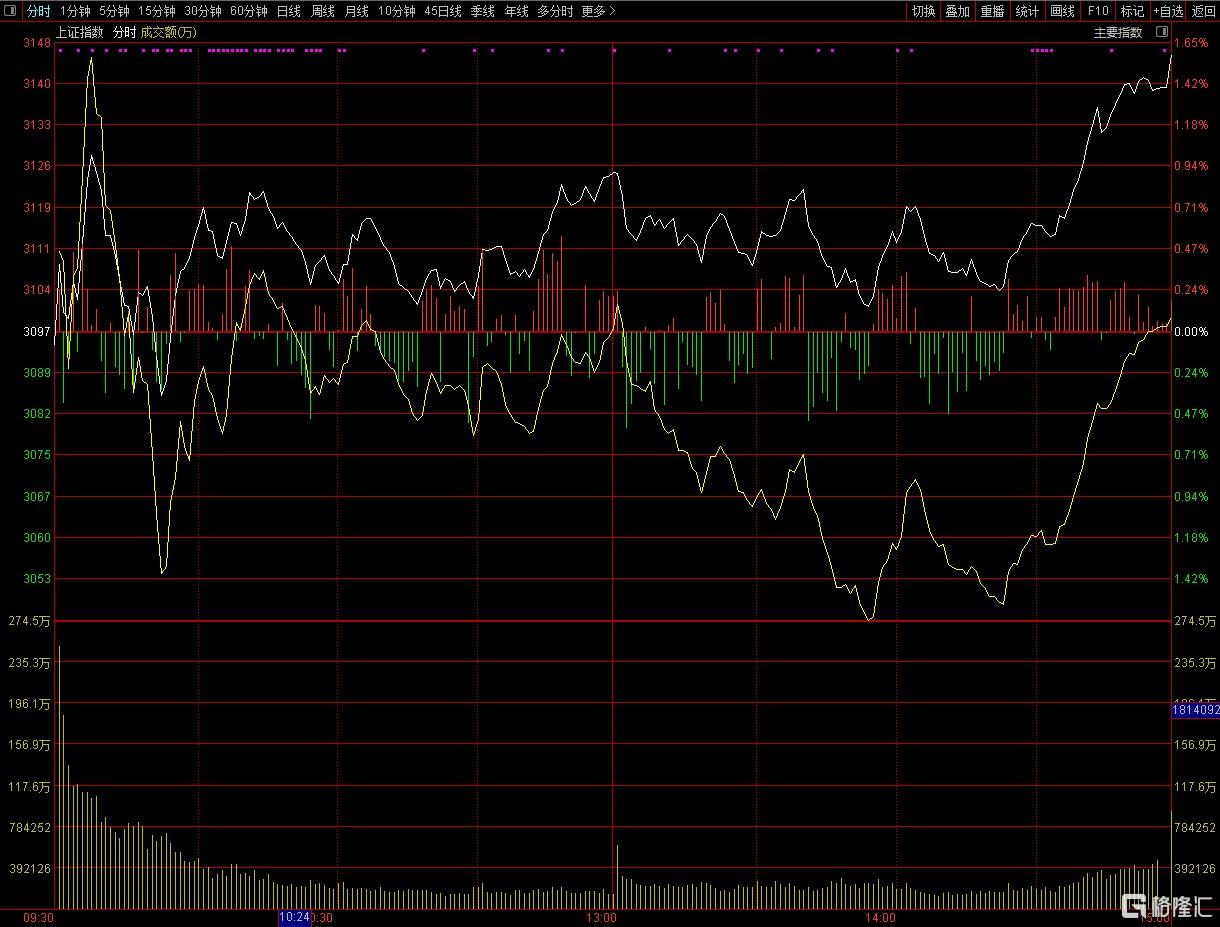Click the 13:00 time axis label
Screen dimensions: 1220x927
tap(601, 917)
